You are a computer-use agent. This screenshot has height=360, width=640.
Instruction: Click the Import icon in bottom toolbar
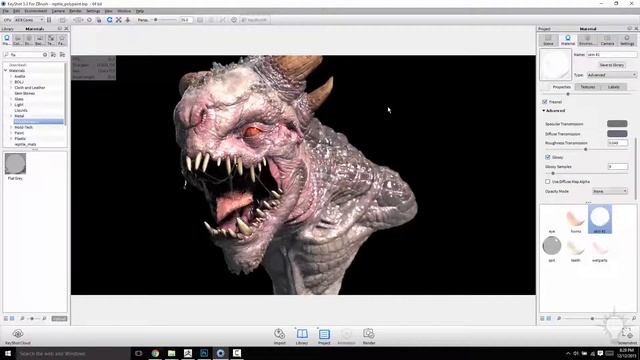[280, 334]
